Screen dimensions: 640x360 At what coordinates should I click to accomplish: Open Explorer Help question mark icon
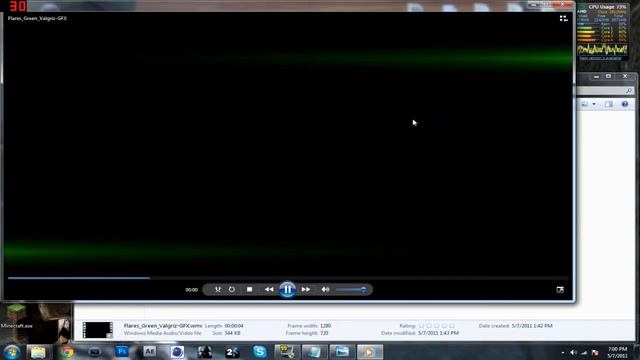pos(624,104)
